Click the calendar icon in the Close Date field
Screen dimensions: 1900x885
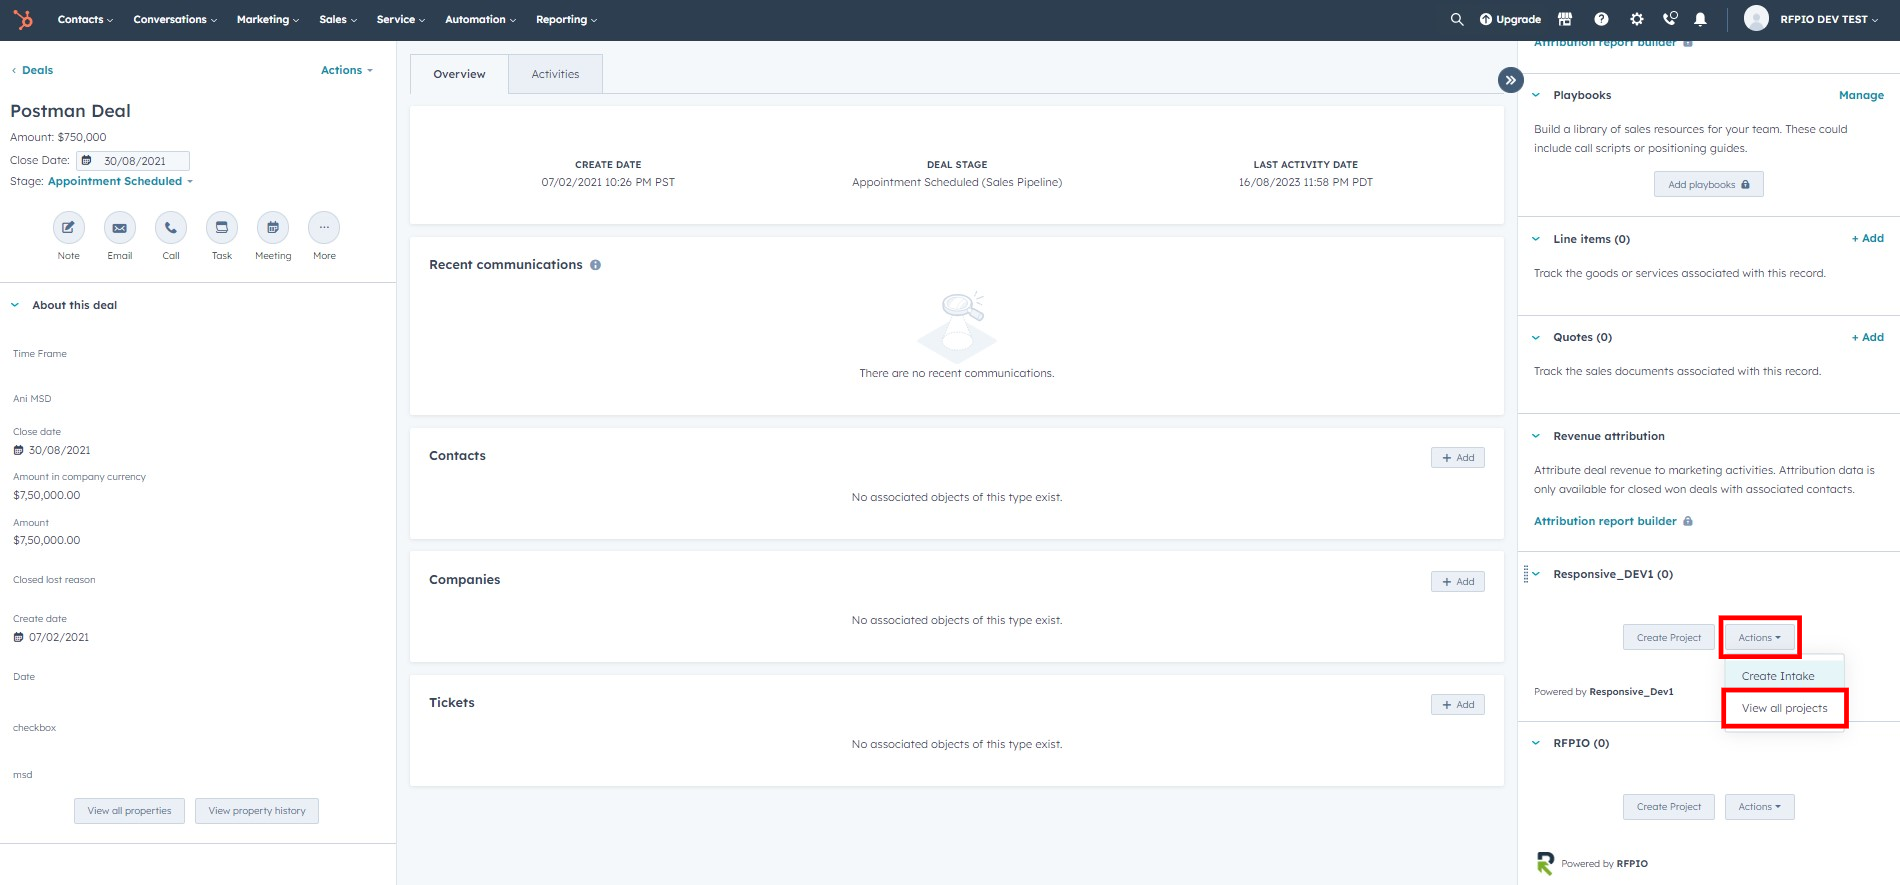[x=87, y=161]
